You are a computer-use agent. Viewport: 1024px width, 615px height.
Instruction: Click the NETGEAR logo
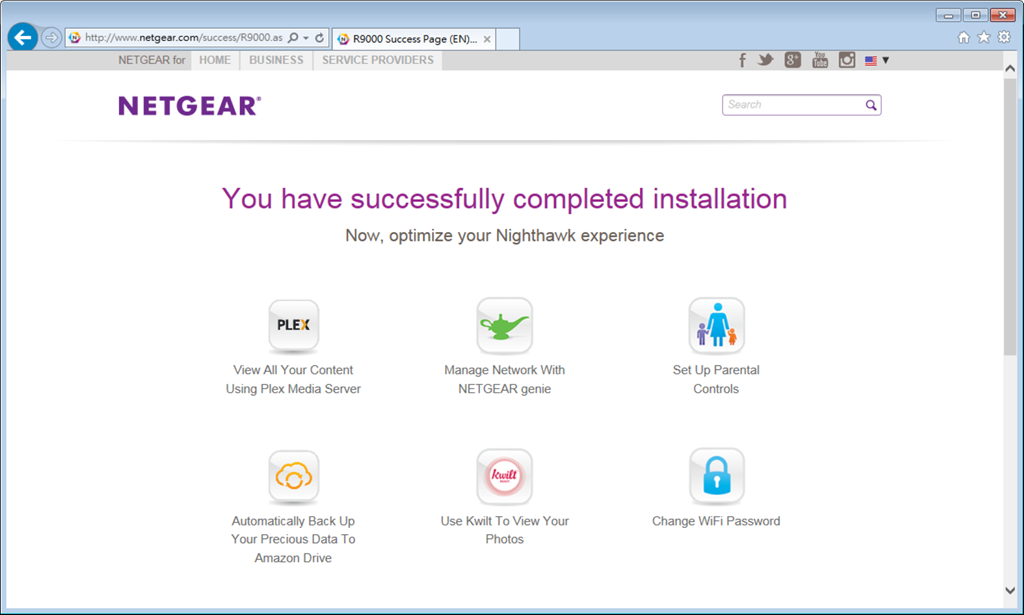click(189, 106)
